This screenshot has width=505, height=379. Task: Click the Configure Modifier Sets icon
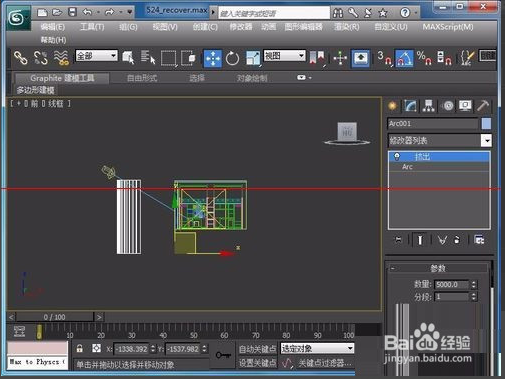[x=479, y=240]
